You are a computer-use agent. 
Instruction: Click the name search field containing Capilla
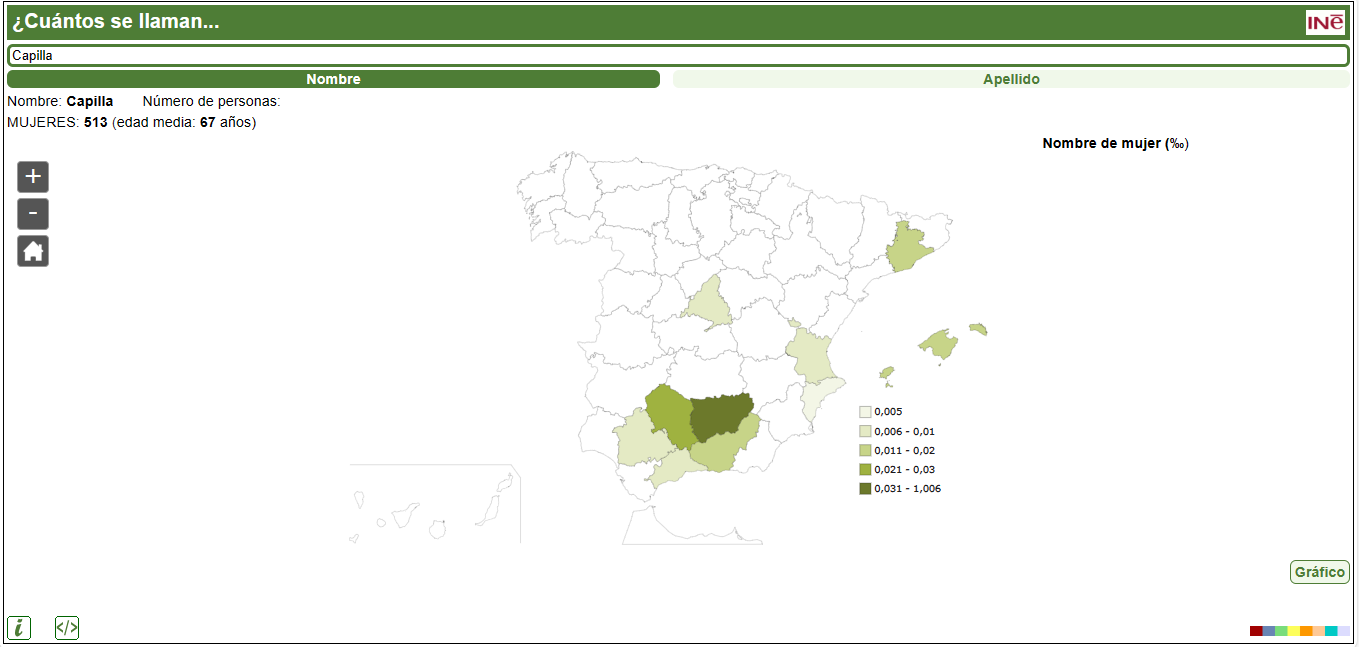point(678,56)
